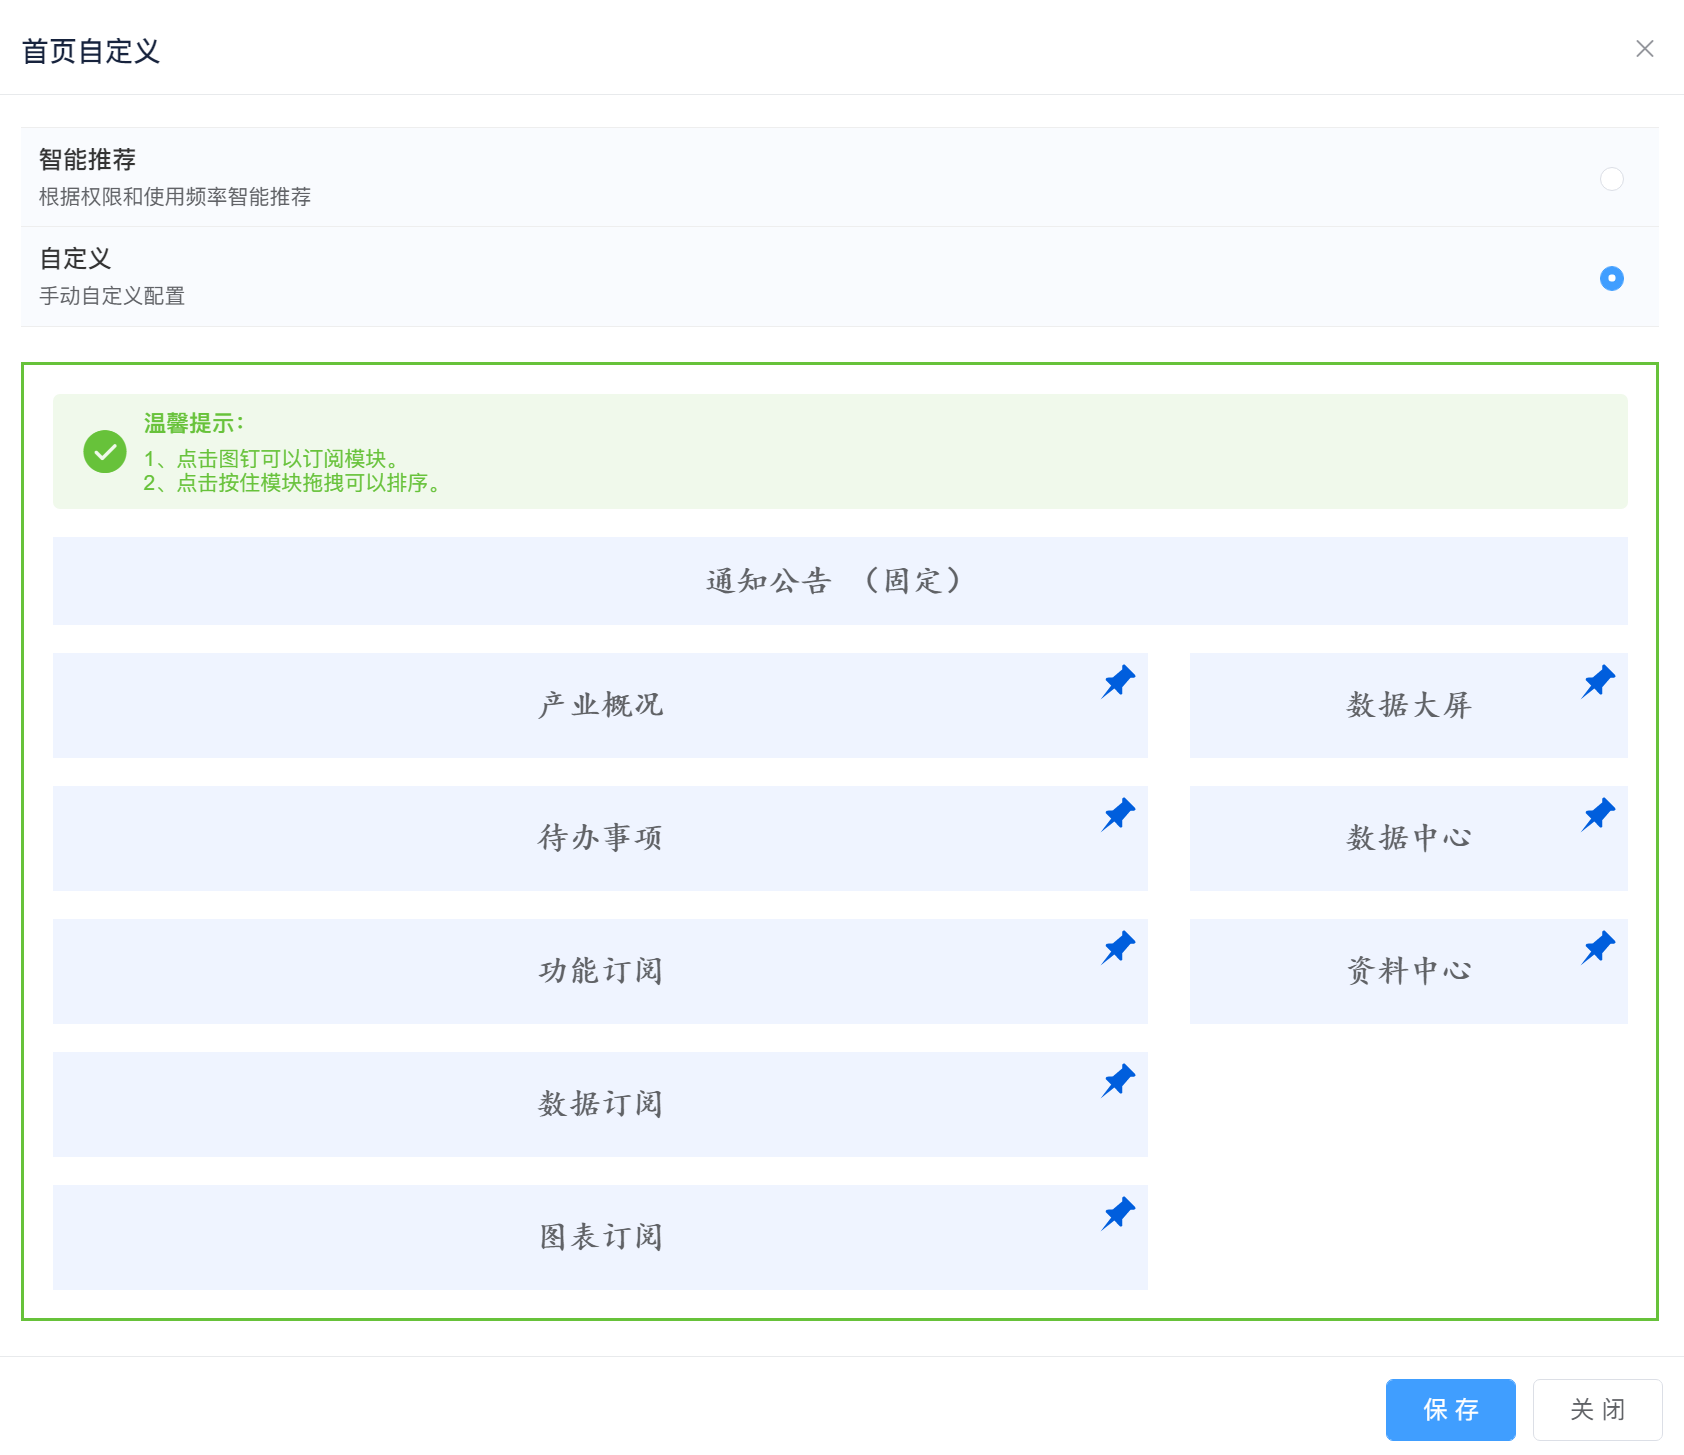Unpin the 资料中心 module
The height and width of the screenshot is (1455, 1684).
1598,948
